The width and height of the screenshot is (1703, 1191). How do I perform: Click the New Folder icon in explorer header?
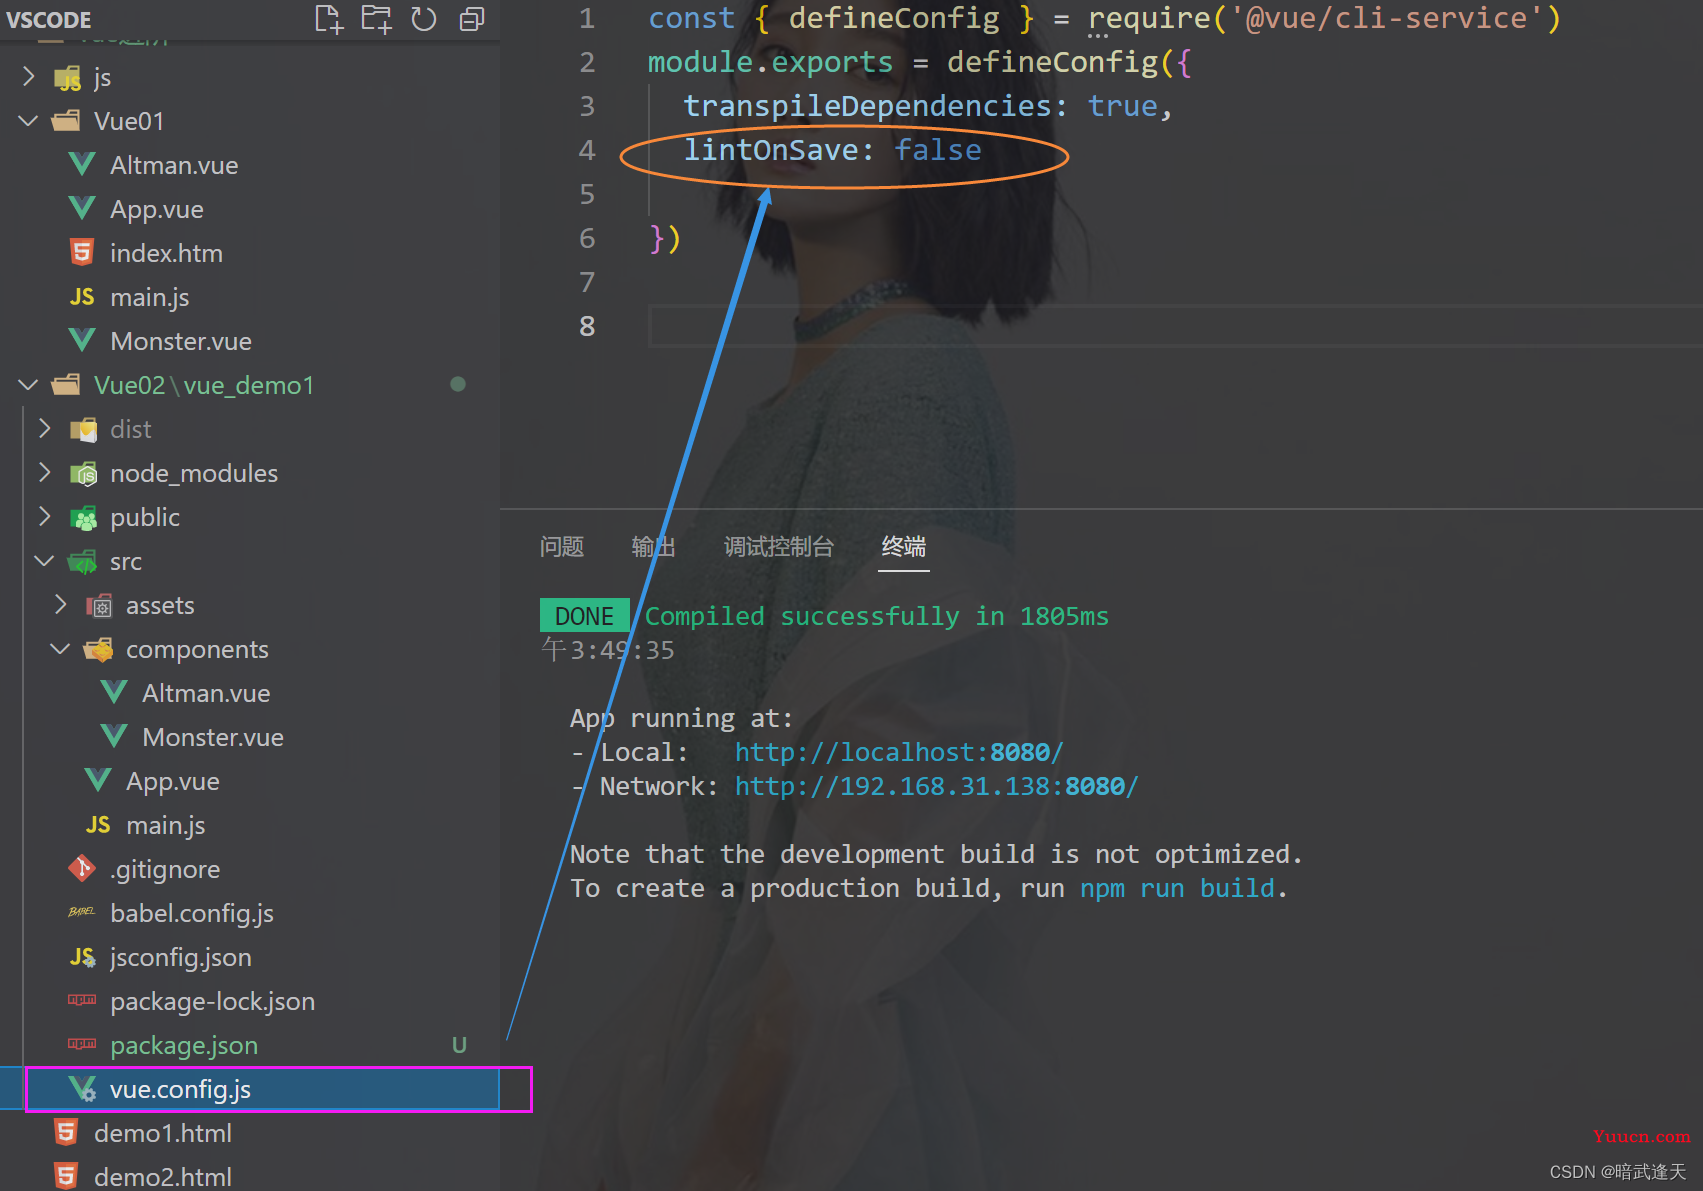[377, 19]
